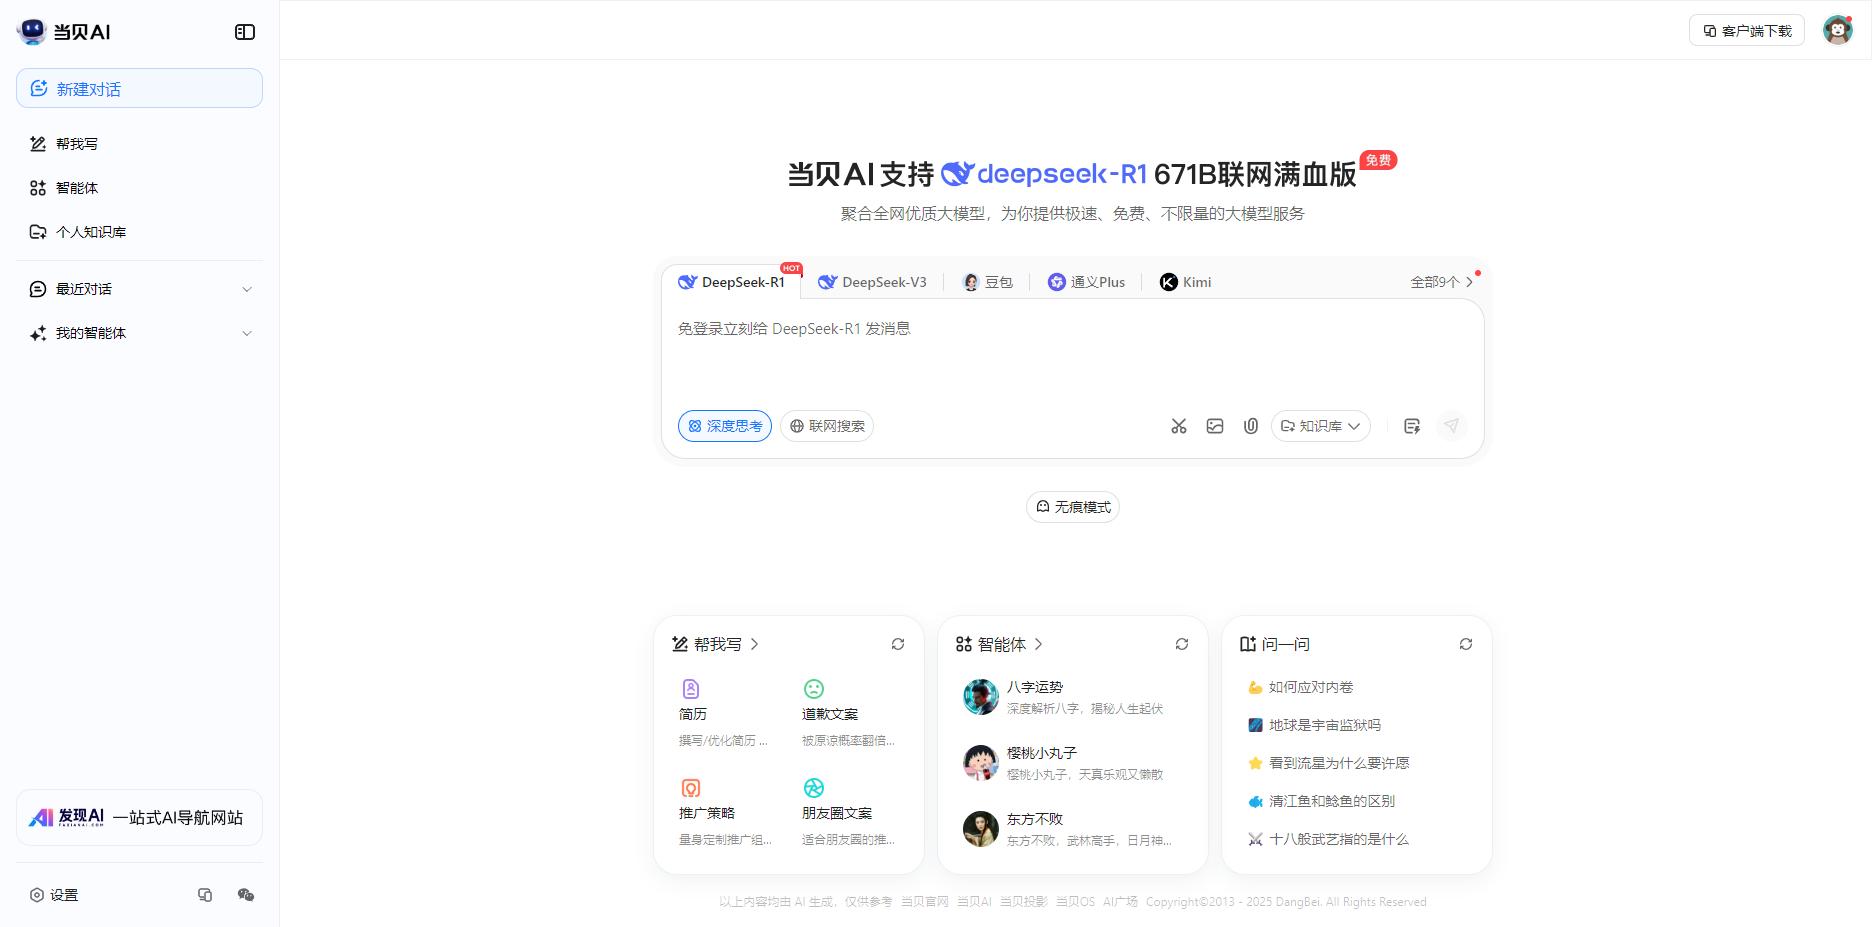Click the image upload icon
The width and height of the screenshot is (1872, 927).
tap(1215, 426)
